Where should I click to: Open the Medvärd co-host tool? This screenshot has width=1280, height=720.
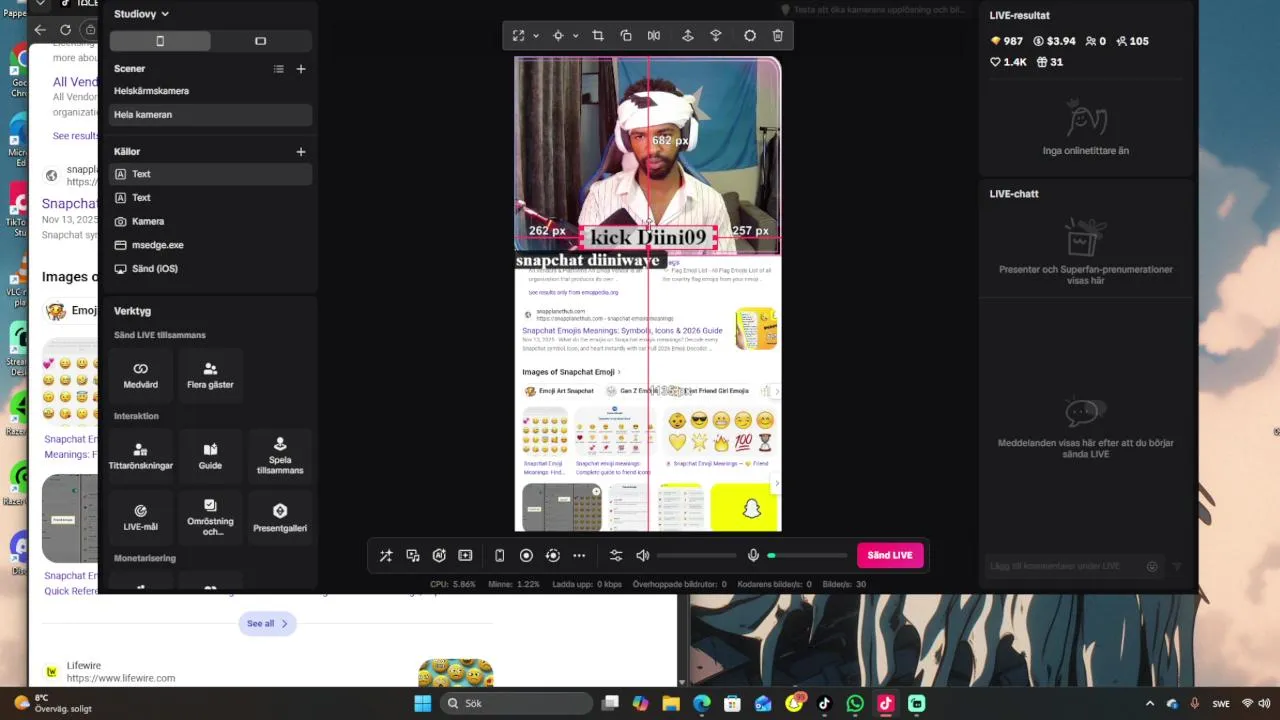coord(140,376)
